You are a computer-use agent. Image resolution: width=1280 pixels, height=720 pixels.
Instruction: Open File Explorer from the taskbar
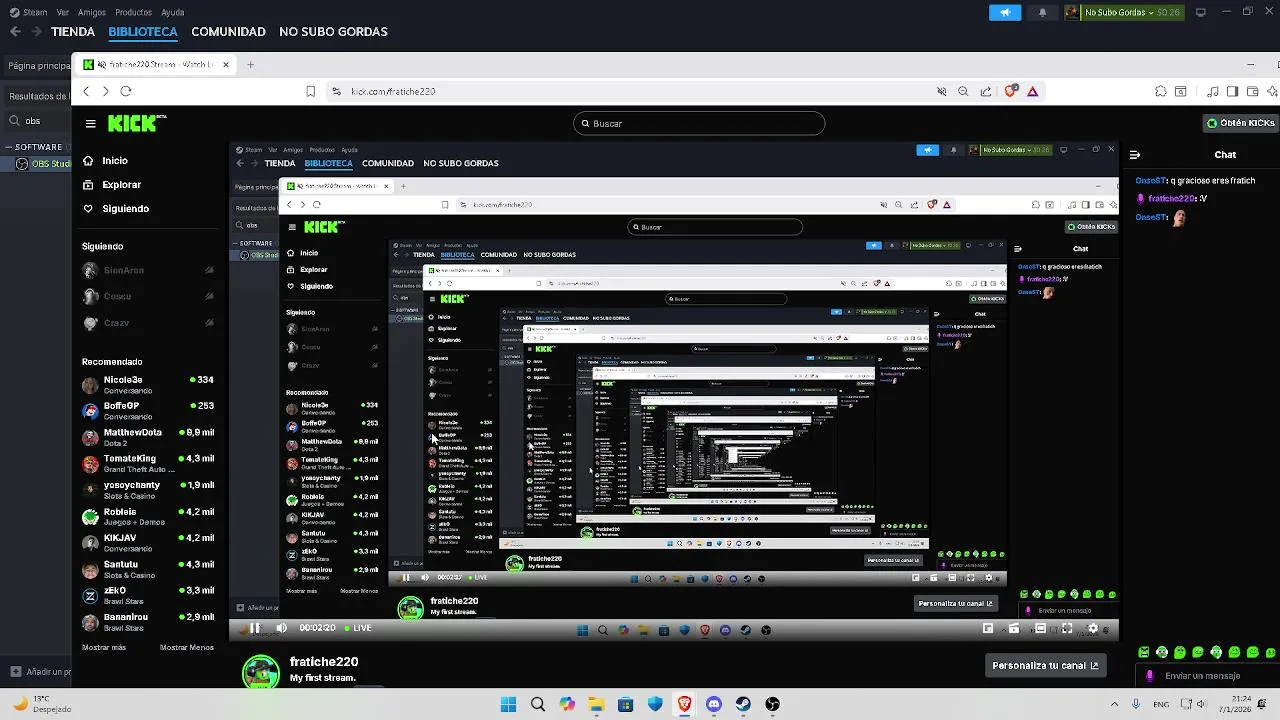pyautogui.click(x=596, y=704)
